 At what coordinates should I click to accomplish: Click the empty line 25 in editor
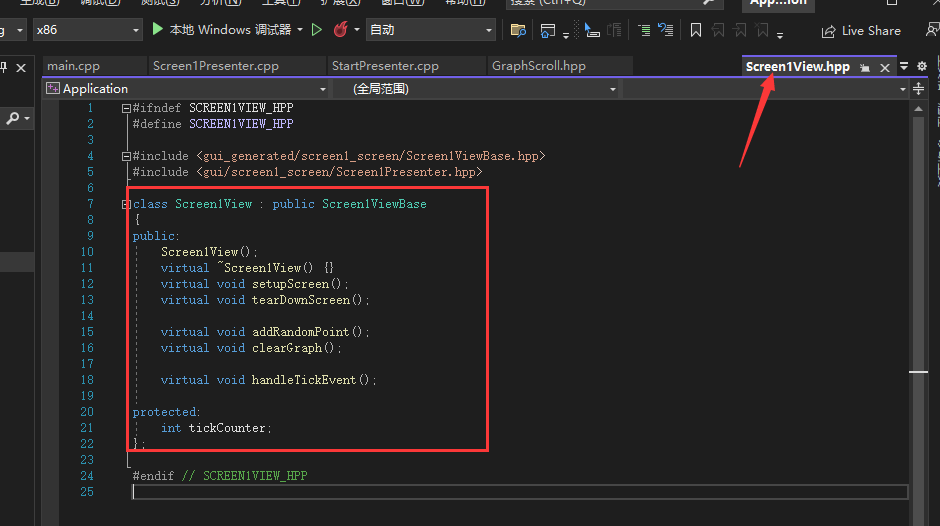click(519, 492)
